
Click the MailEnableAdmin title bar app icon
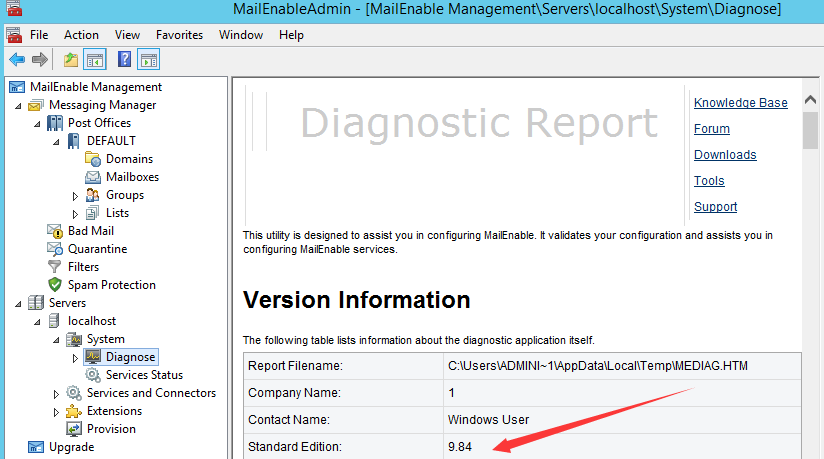[14, 8]
